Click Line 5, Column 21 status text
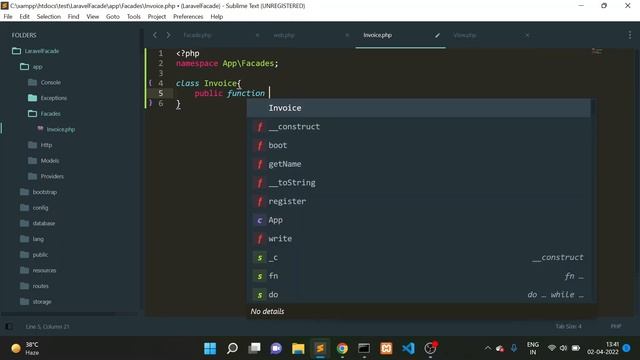 pyautogui.click(x=47, y=327)
